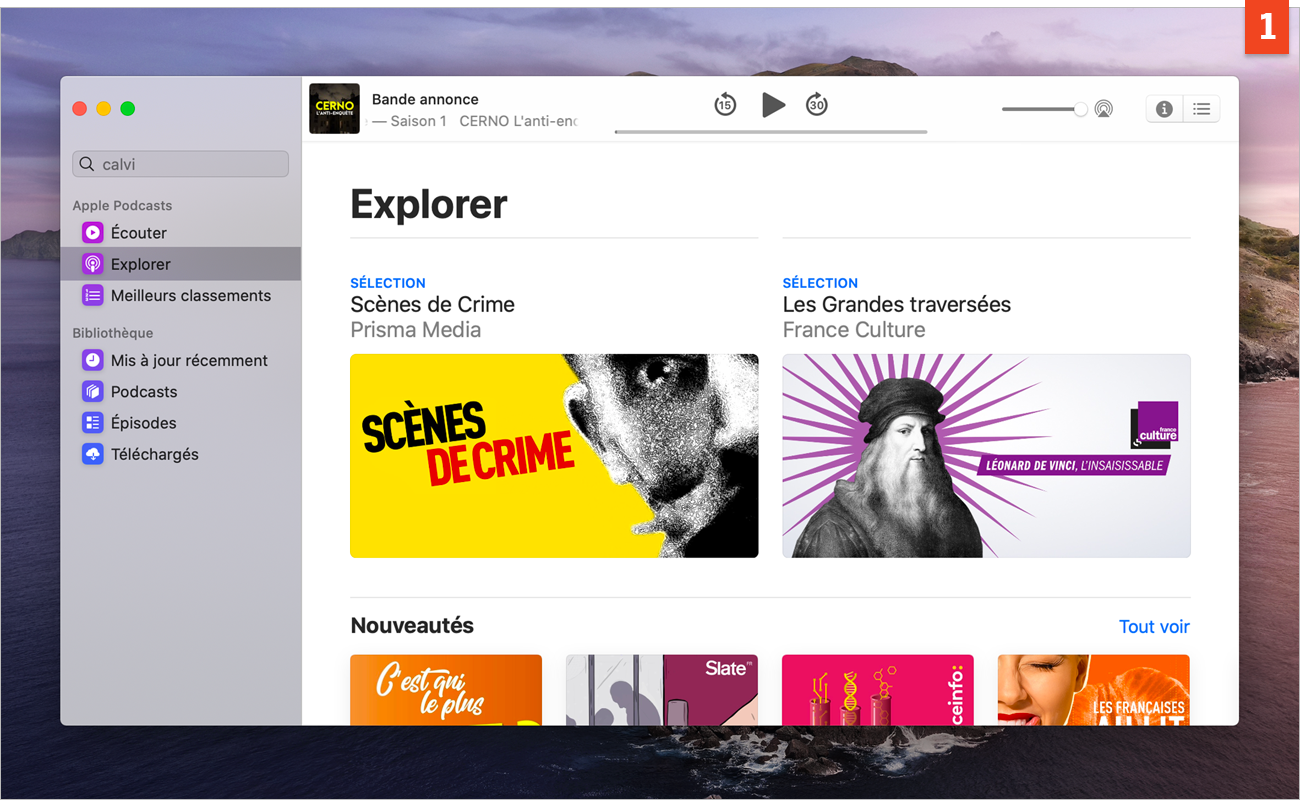Open the AirPlay output icon
This screenshot has height=800, width=1300.
[x=1104, y=109]
